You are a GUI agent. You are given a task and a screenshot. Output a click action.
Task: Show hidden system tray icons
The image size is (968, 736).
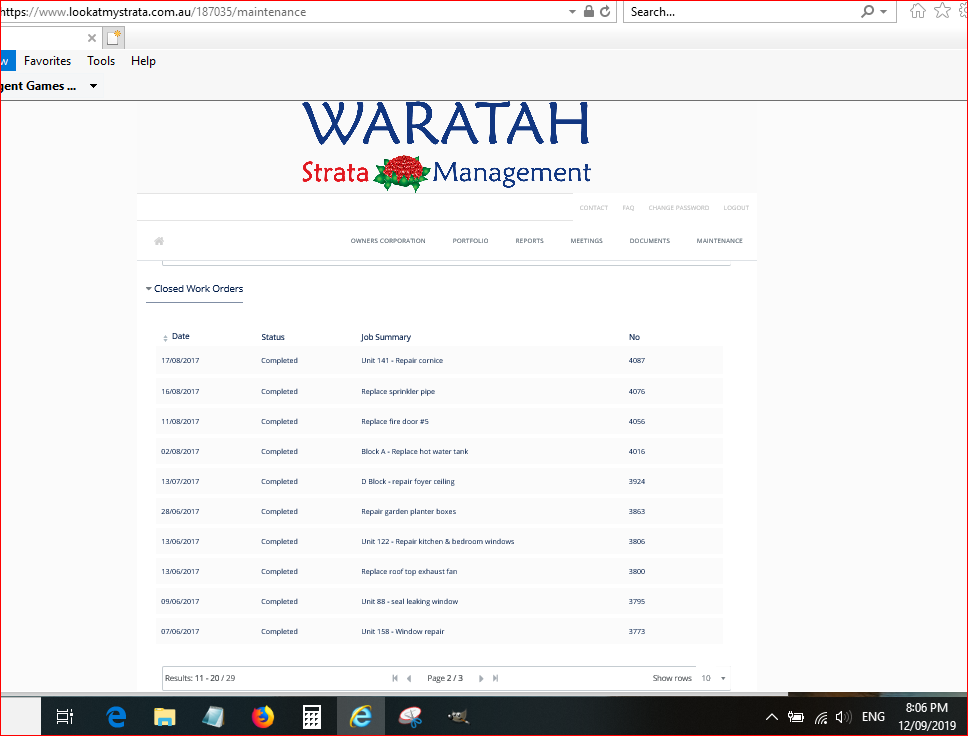coord(772,717)
